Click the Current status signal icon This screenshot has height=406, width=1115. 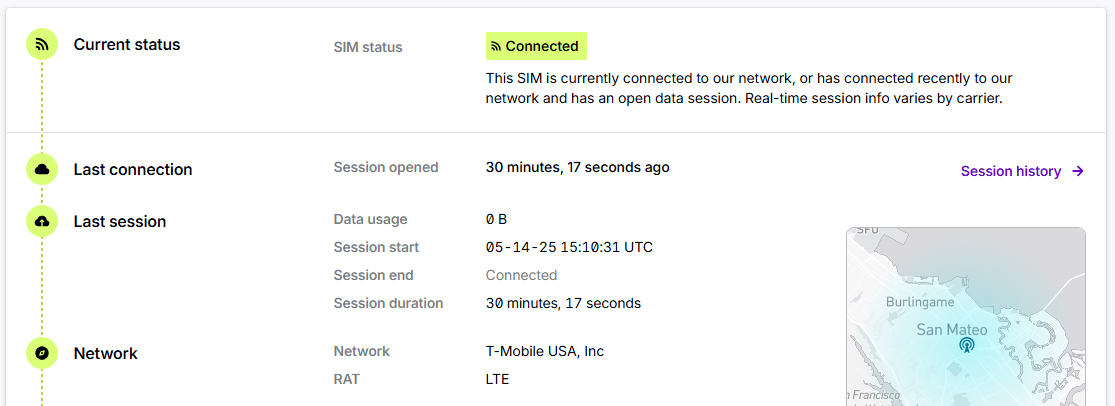click(x=42, y=45)
